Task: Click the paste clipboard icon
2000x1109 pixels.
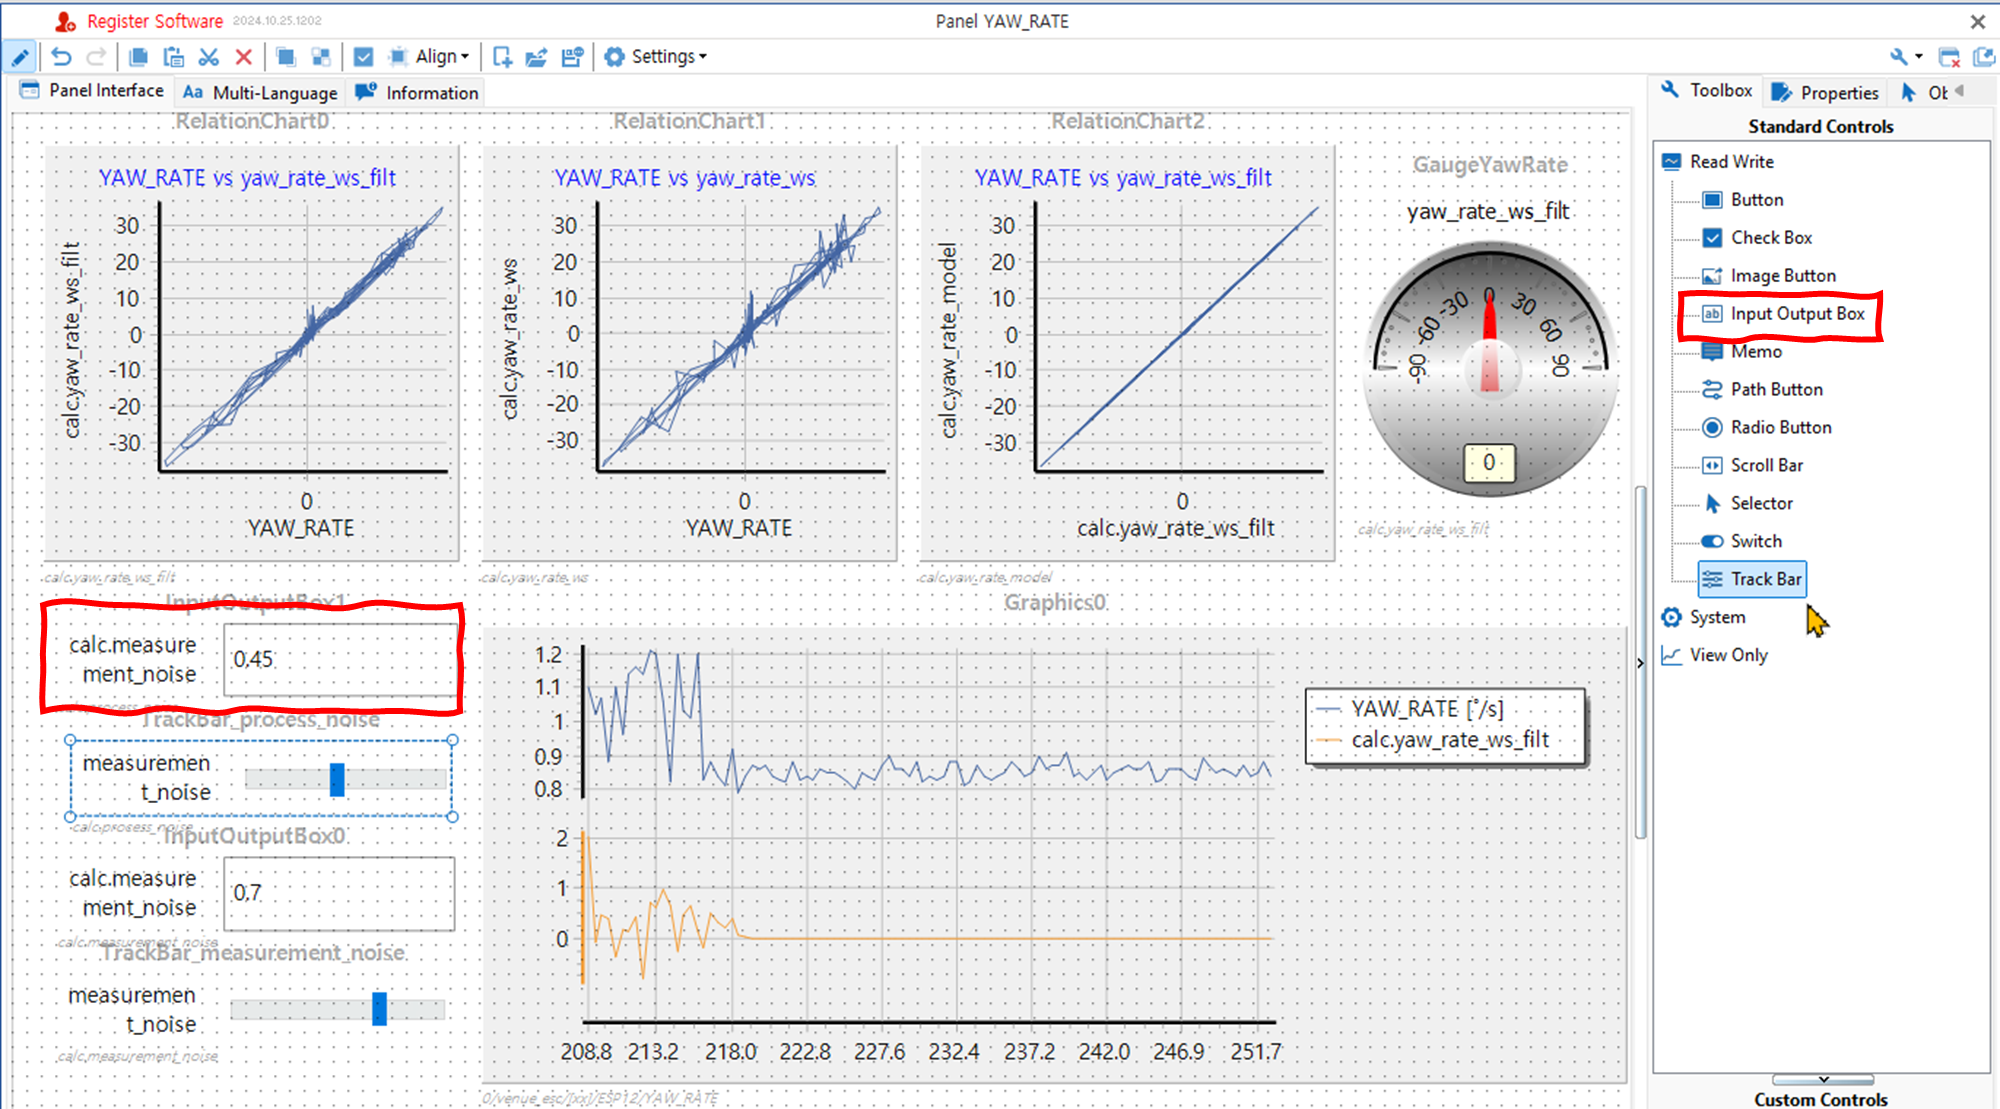Action: tap(173, 57)
